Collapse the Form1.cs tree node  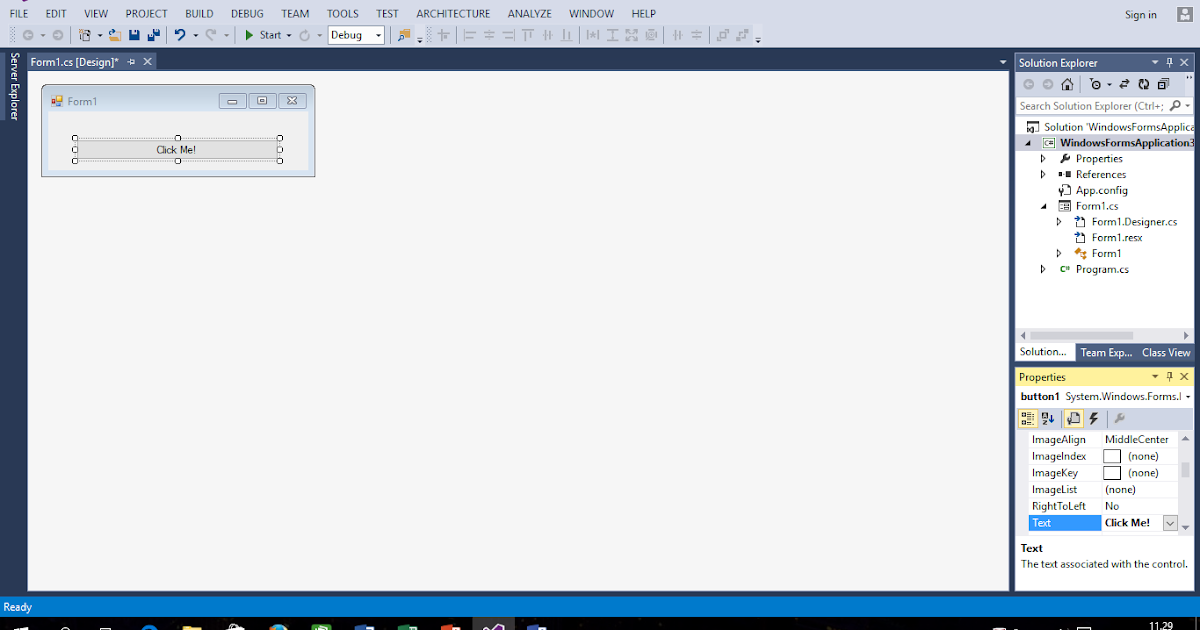point(1044,205)
